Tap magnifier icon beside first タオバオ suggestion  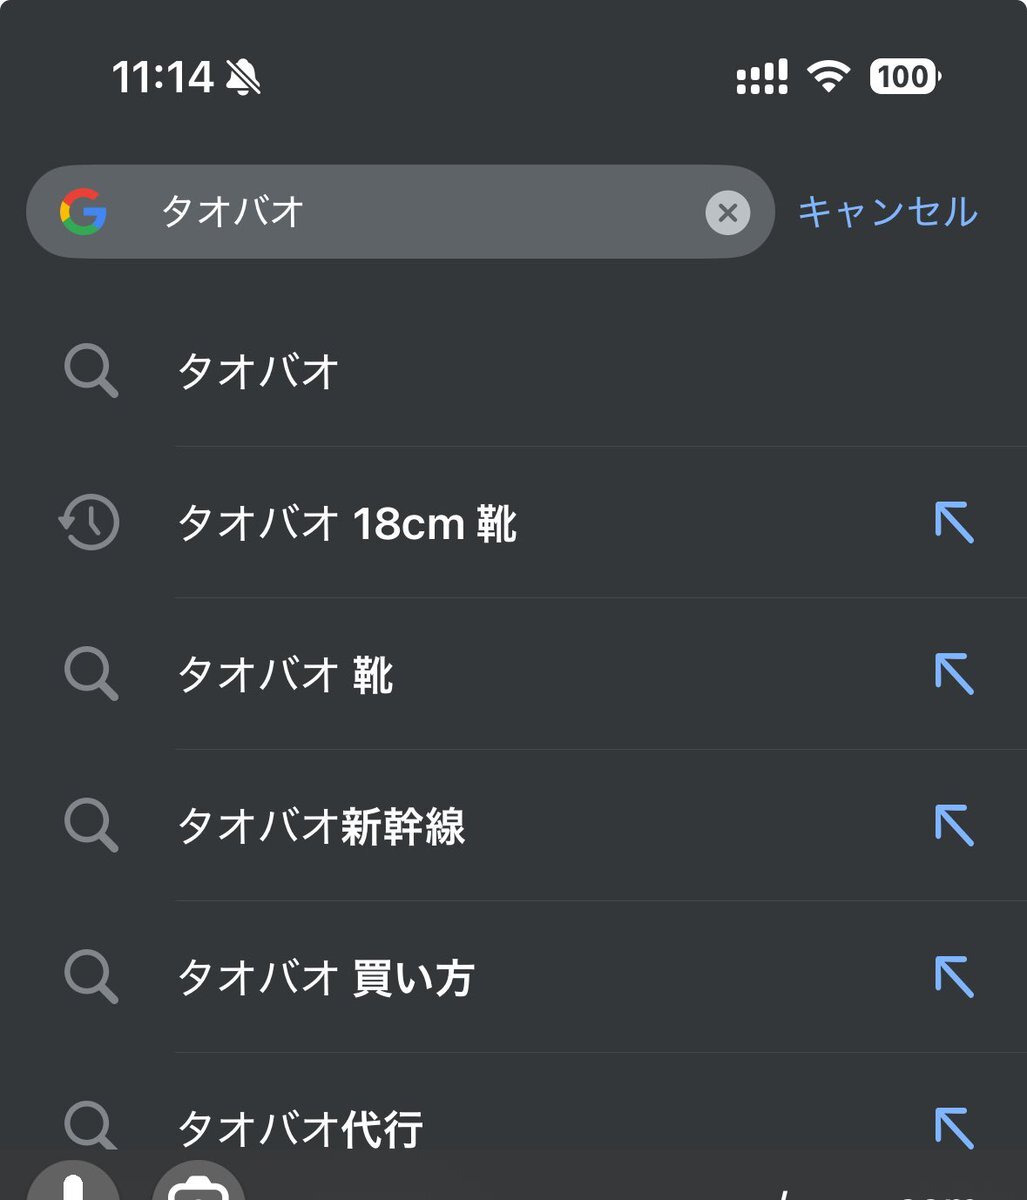tap(91, 373)
